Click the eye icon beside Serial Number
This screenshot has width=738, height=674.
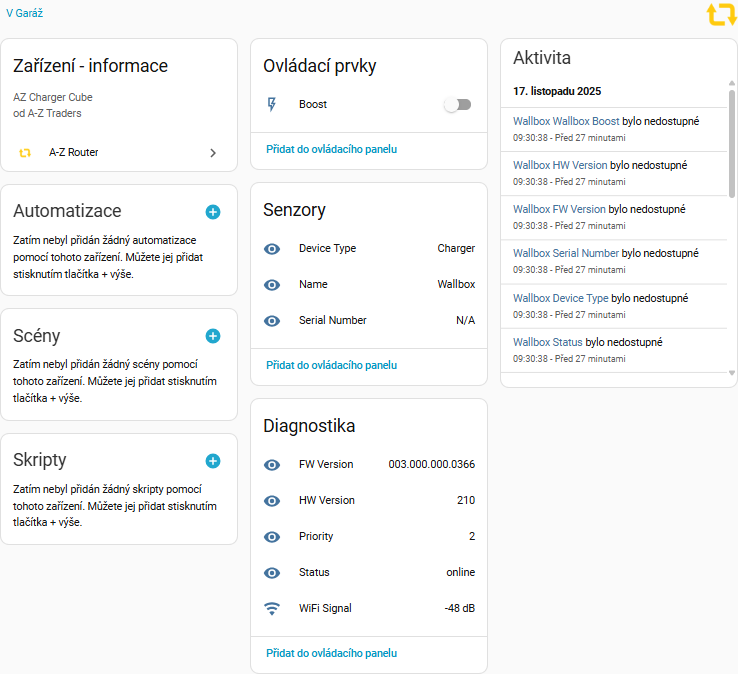(x=271, y=320)
